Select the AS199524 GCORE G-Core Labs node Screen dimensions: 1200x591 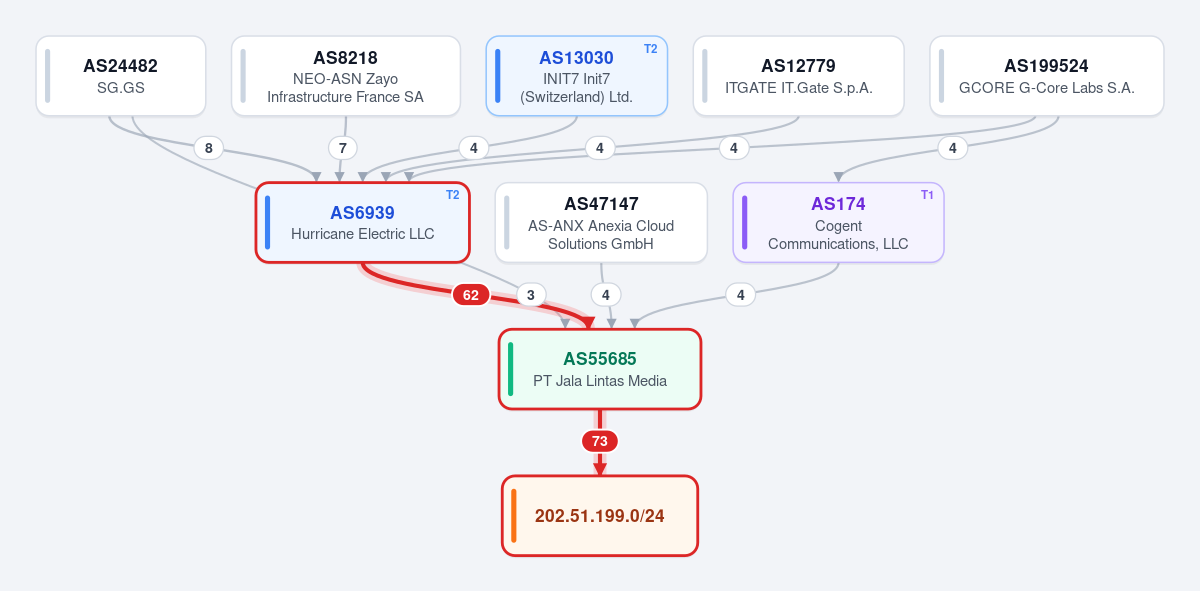click(1047, 76)
